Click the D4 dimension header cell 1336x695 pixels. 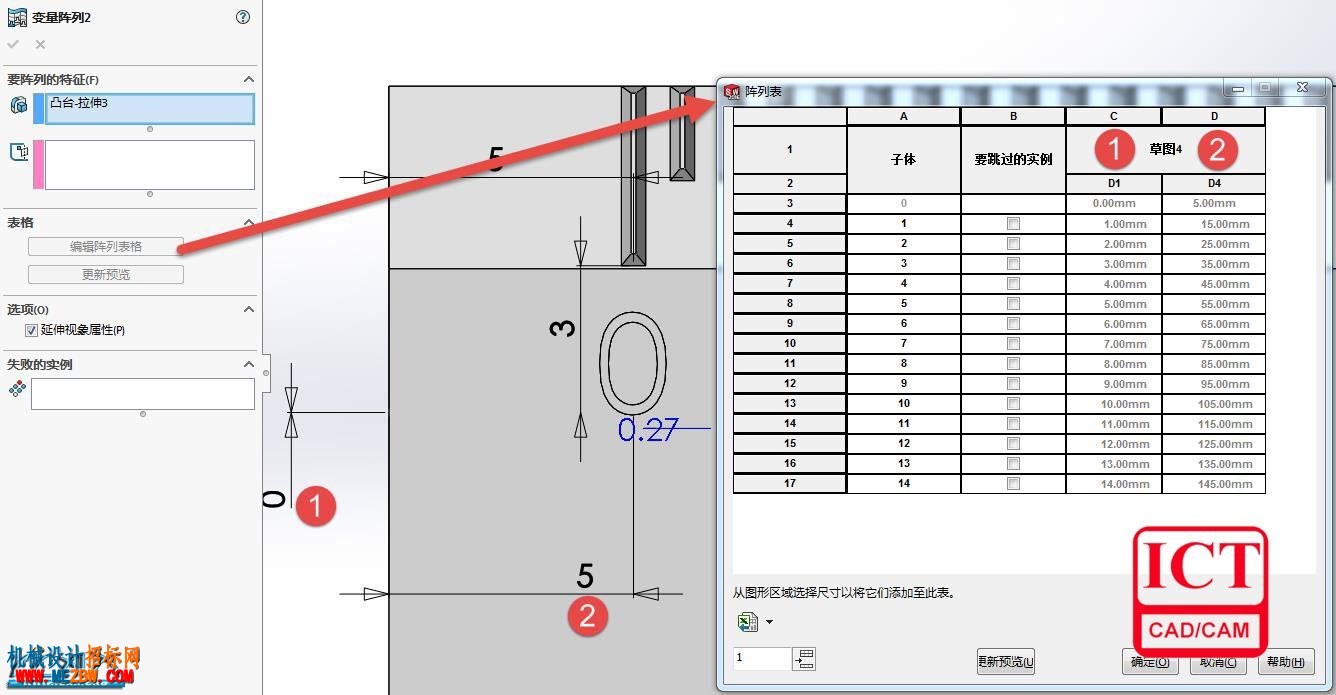pos(1214,184)
